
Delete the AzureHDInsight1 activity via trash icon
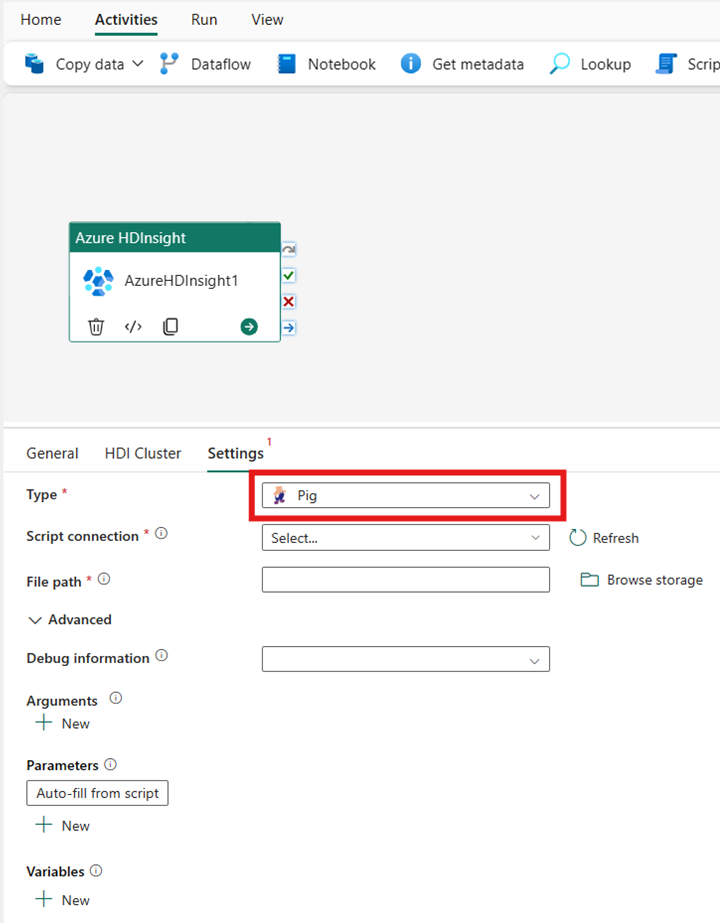tap(96, 326)
